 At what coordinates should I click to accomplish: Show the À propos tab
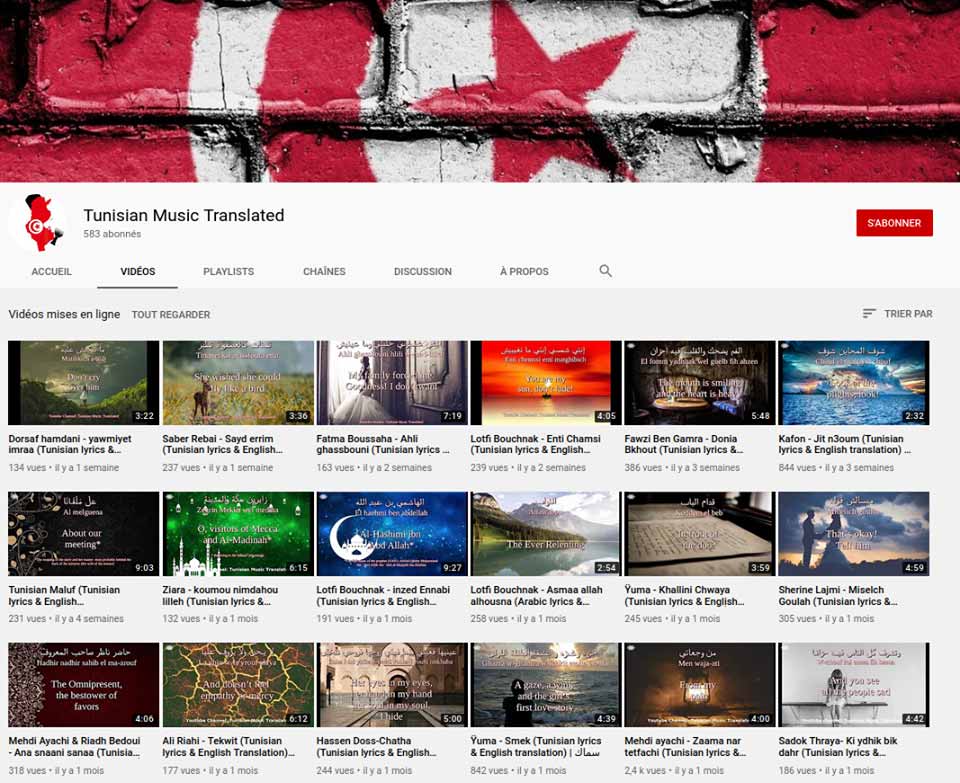tap(524, 271)
